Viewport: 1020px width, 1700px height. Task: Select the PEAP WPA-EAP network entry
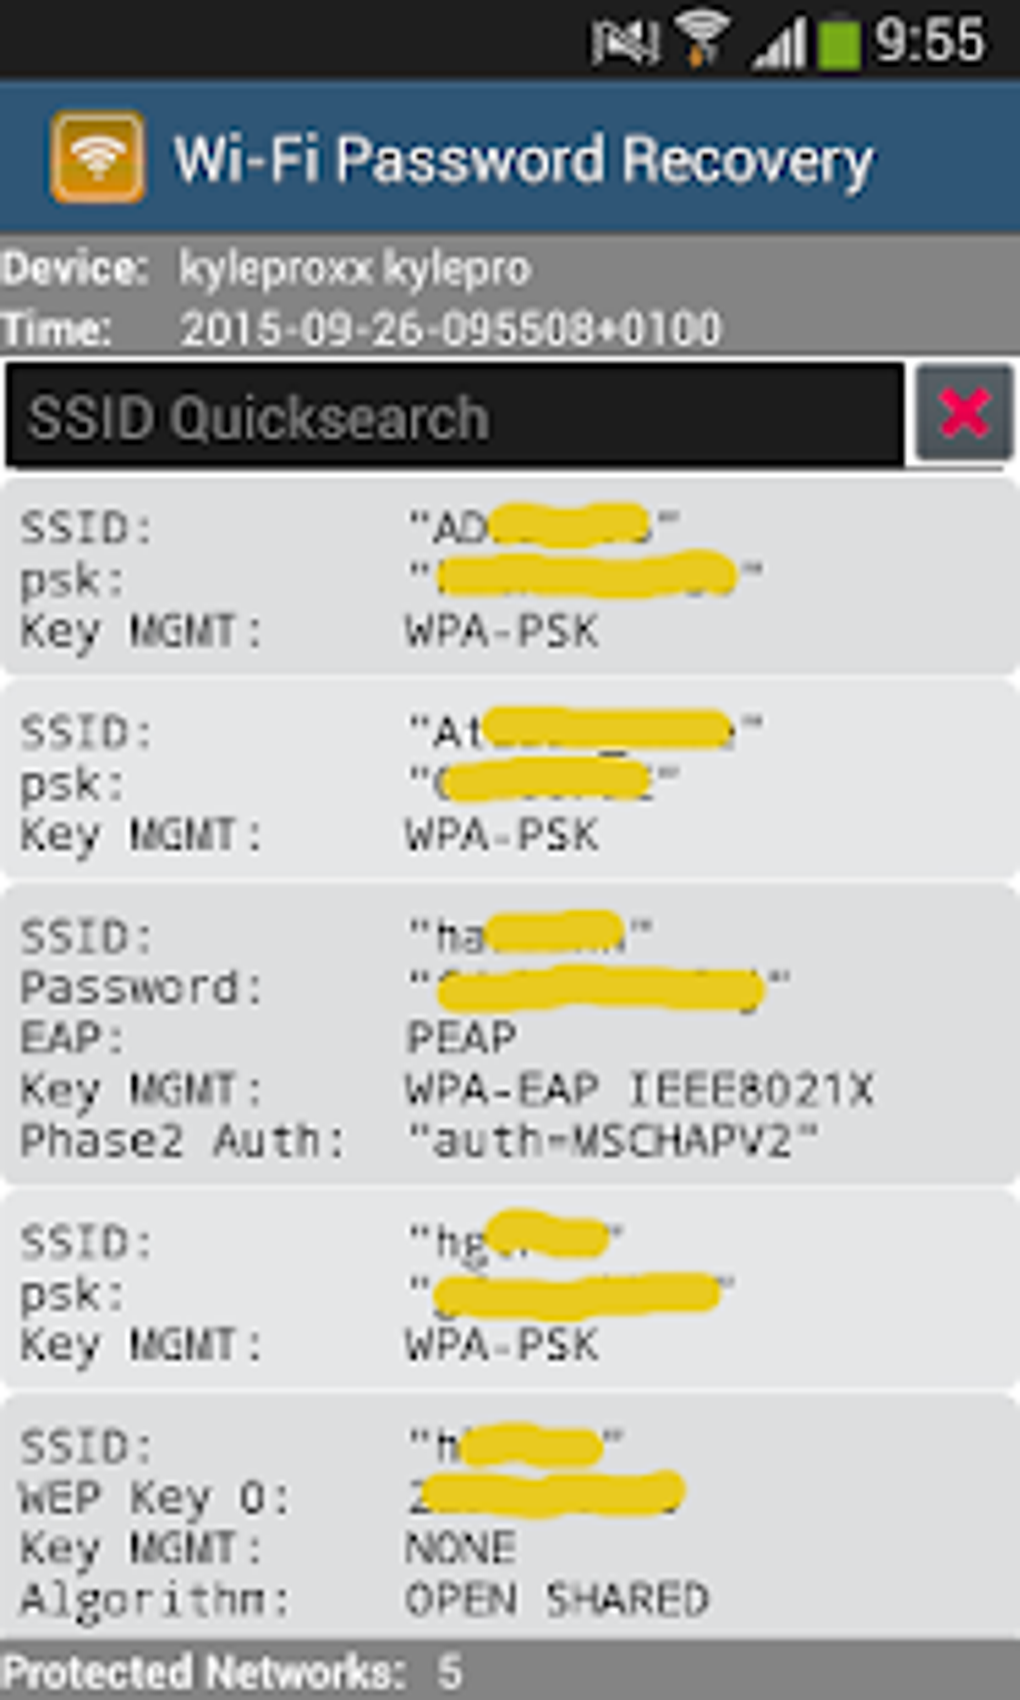coord(510,1036)
